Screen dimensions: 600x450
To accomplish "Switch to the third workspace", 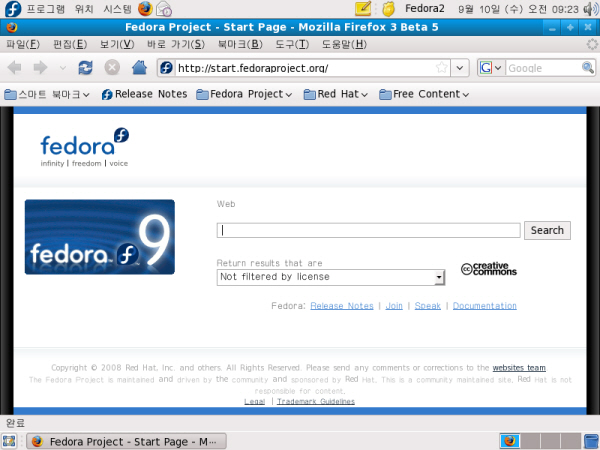I will [x=551, y=441].
